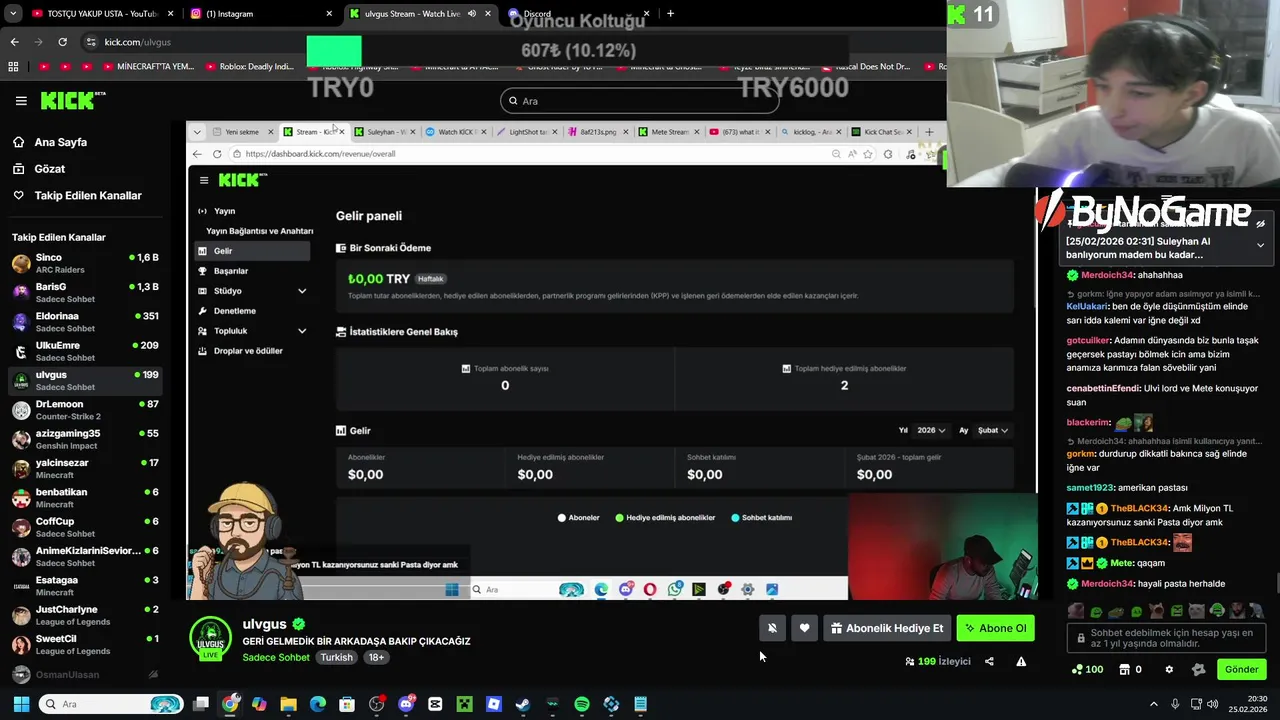Click the share icon next to viewer count

point(989,661)
